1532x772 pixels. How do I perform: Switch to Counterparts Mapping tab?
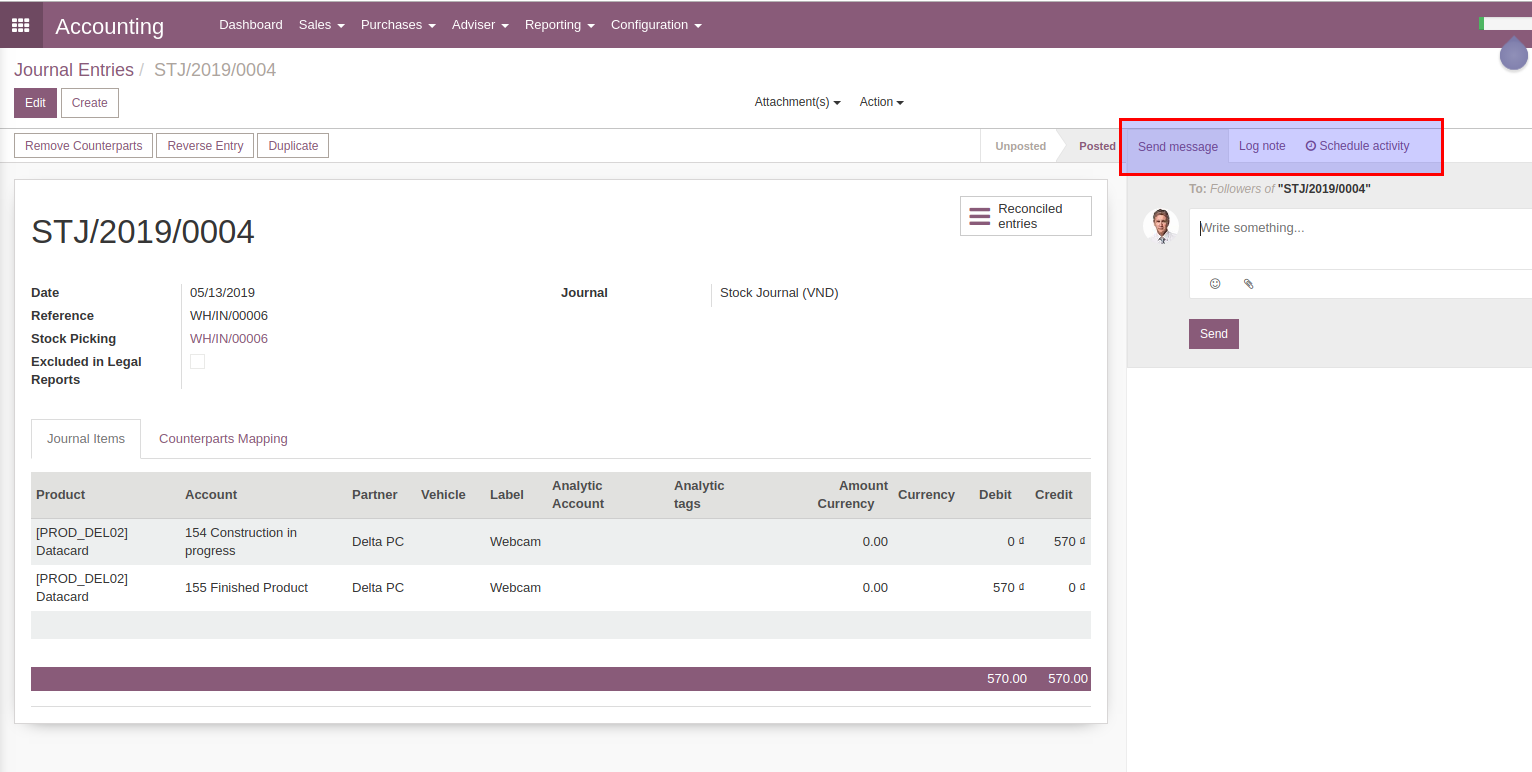pos(223,439)
